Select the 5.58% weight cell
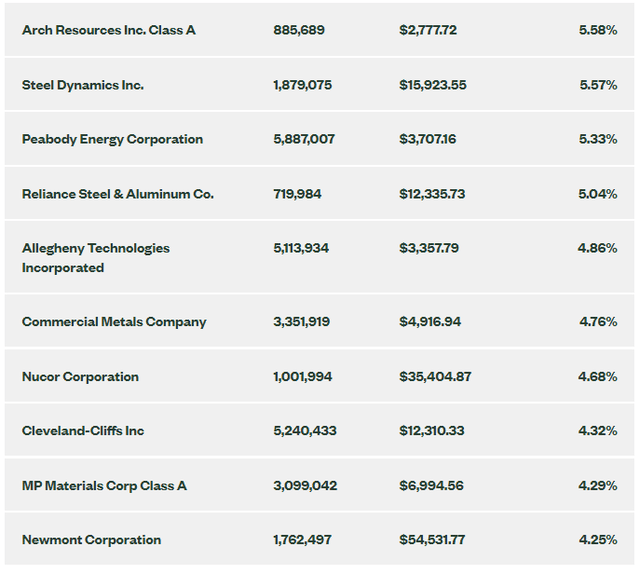 (598, 30)
